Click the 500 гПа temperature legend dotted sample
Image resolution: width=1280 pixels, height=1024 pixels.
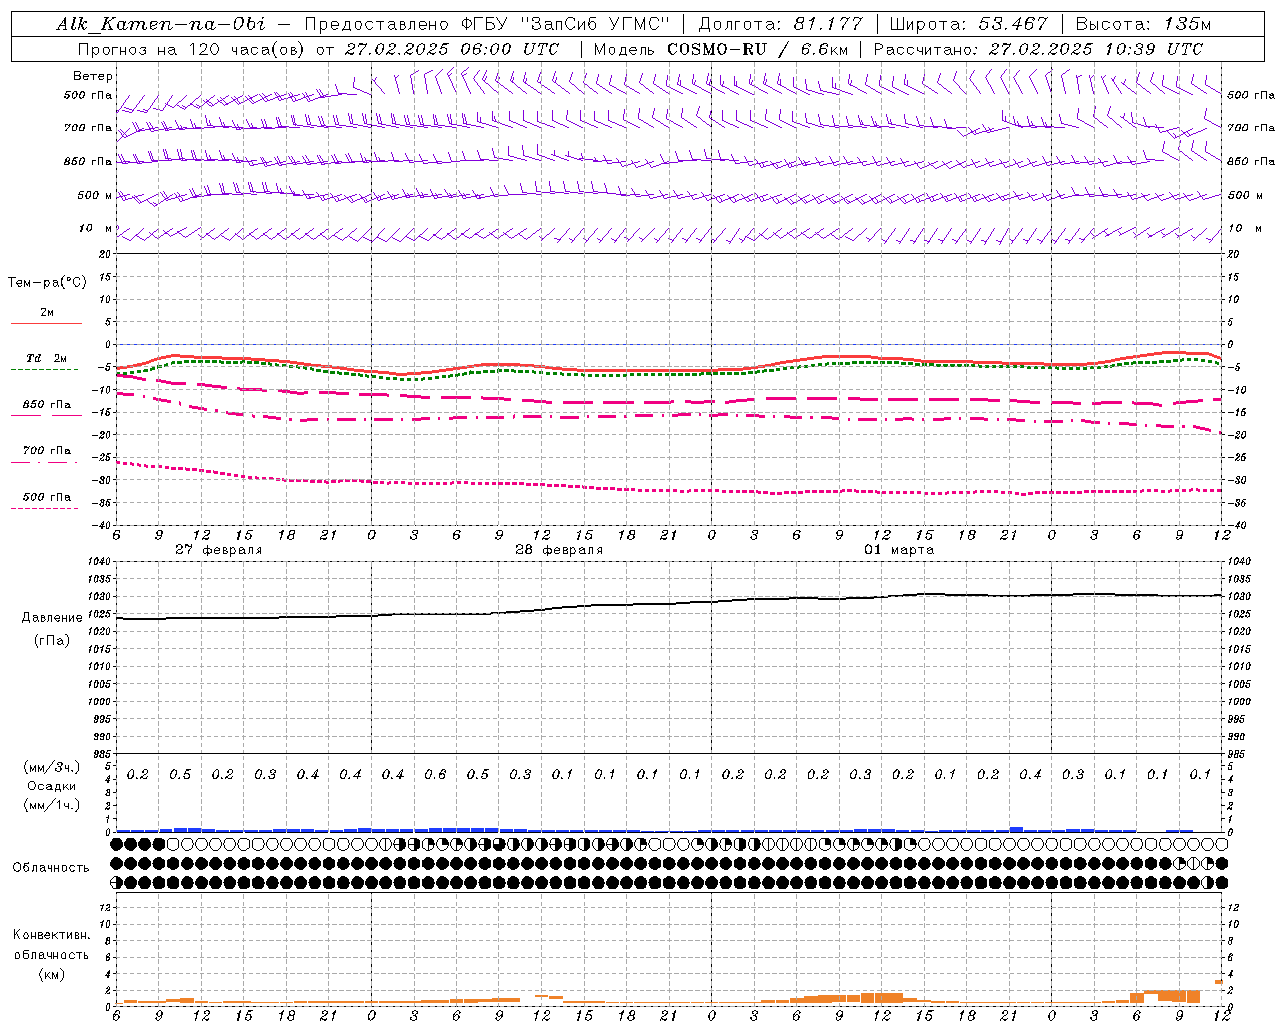[44, 508]
